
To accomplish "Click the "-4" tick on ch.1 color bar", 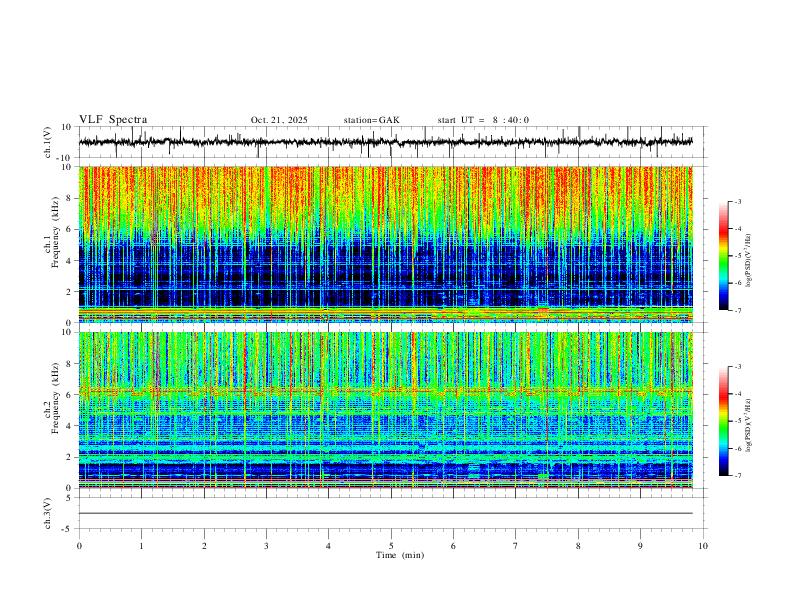I will click(737, 229).
